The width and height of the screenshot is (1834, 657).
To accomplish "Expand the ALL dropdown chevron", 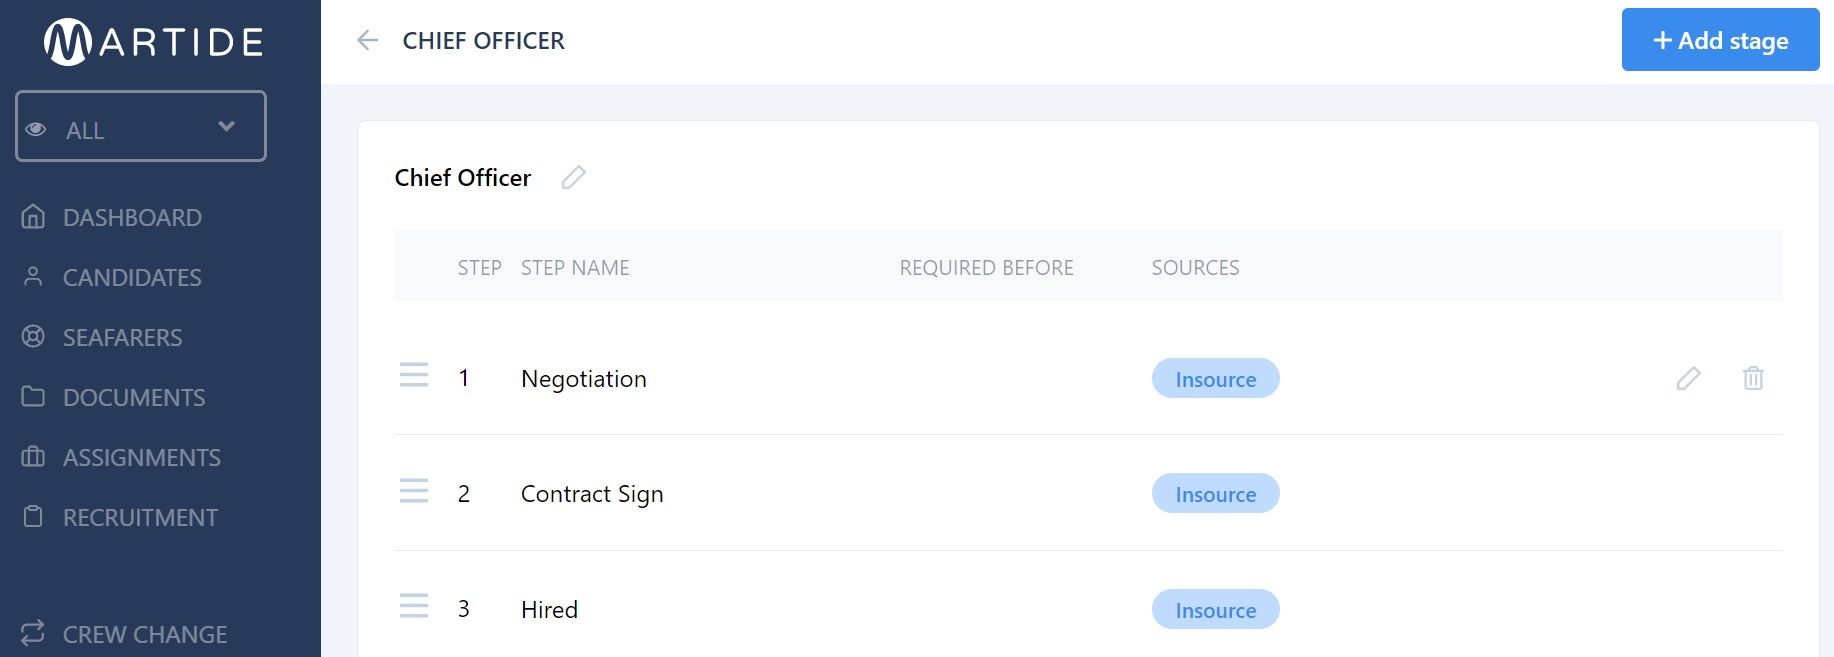I will click(x=226, y=126).
